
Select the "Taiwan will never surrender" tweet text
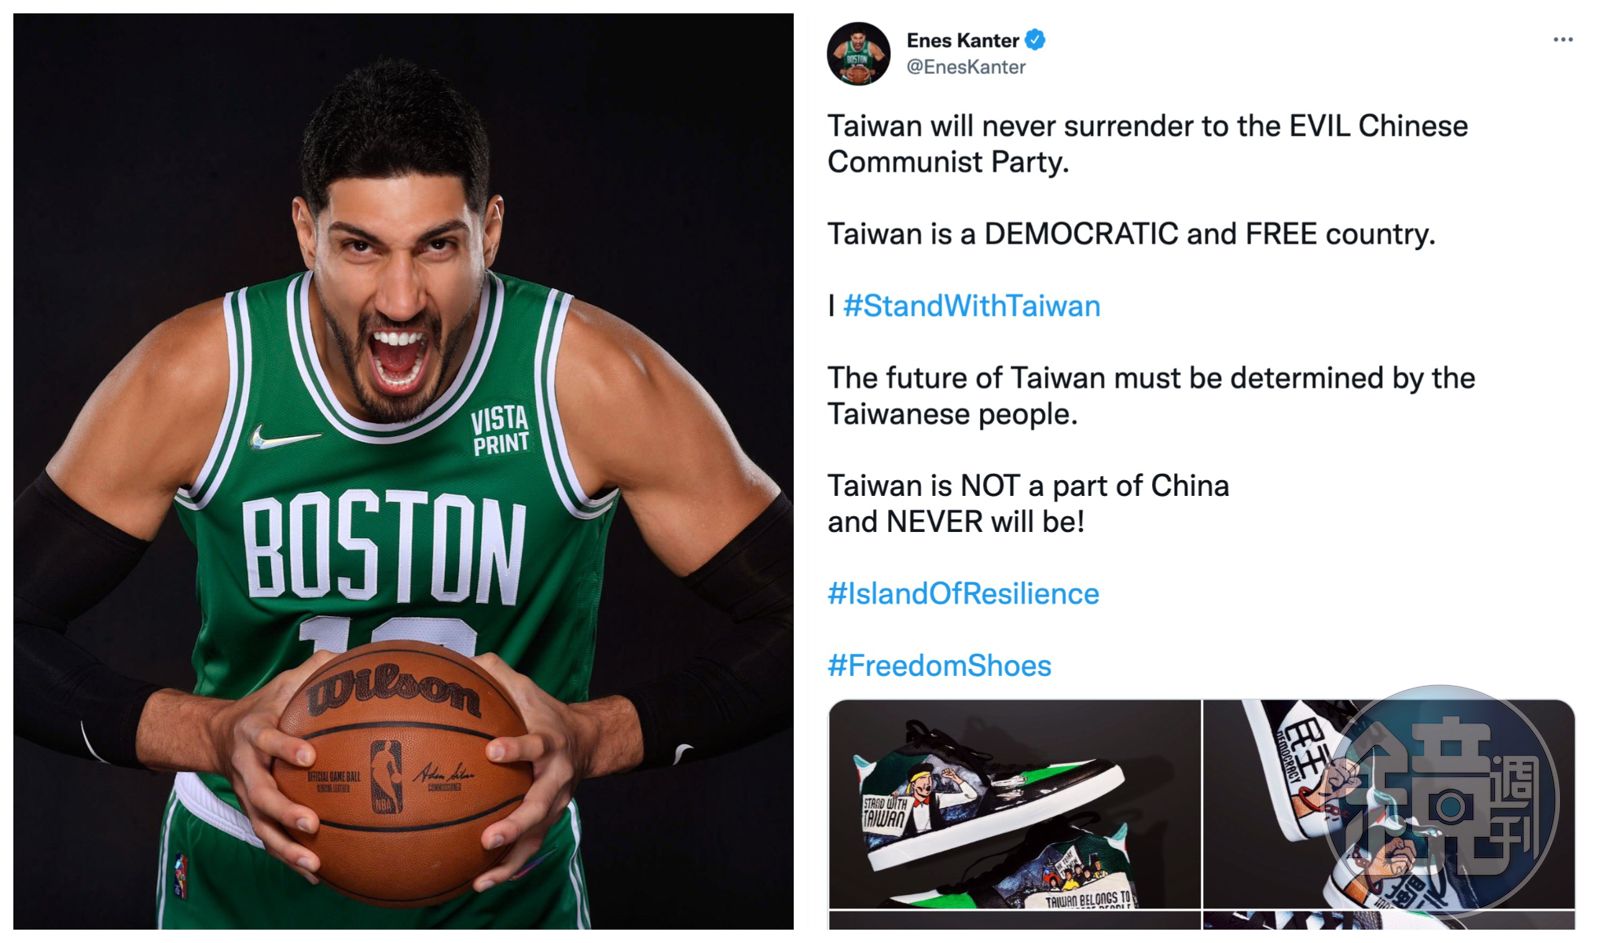click(x=1148, y=144)
